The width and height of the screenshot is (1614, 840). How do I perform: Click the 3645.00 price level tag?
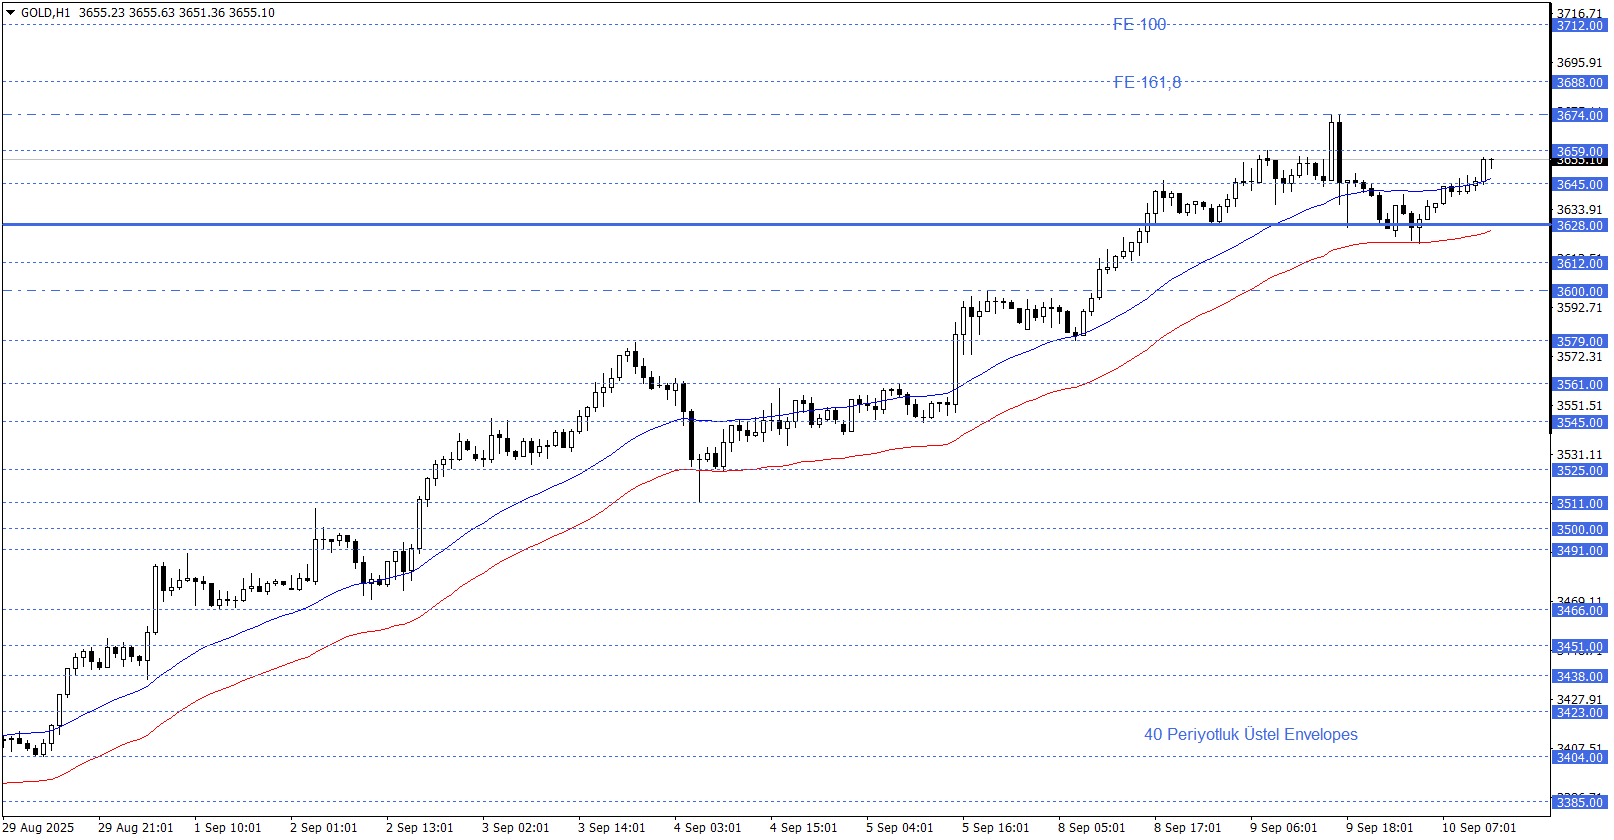1580,185
